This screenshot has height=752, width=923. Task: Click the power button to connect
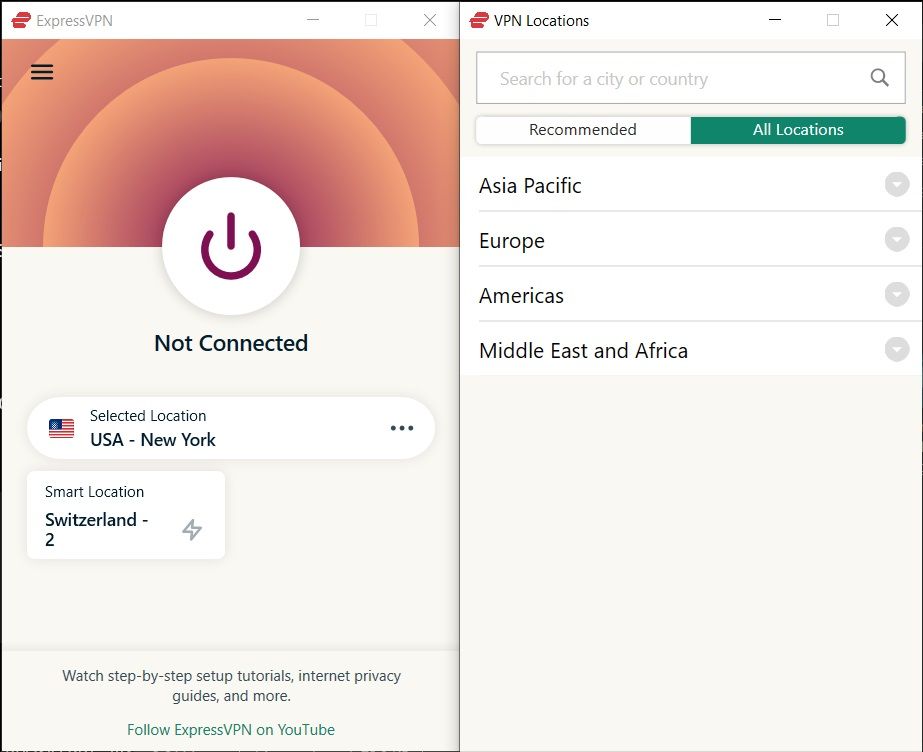click(230, 245)
